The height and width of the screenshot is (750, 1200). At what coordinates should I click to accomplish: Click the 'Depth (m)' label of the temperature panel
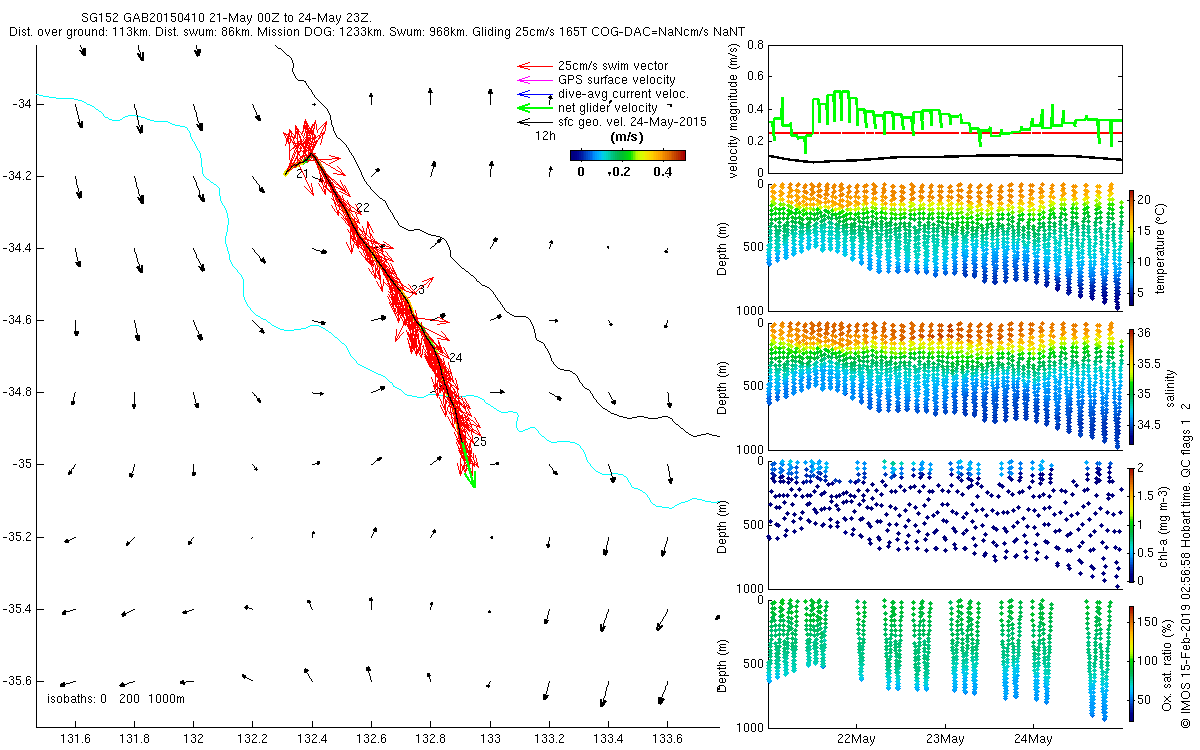click(724, 246)
